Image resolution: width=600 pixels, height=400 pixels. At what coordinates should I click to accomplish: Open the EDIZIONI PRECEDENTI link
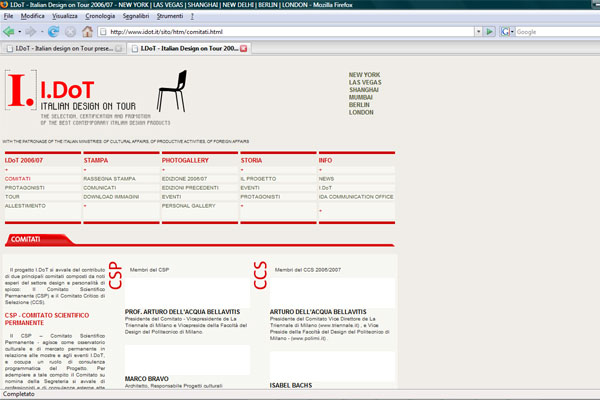point(190,188)
